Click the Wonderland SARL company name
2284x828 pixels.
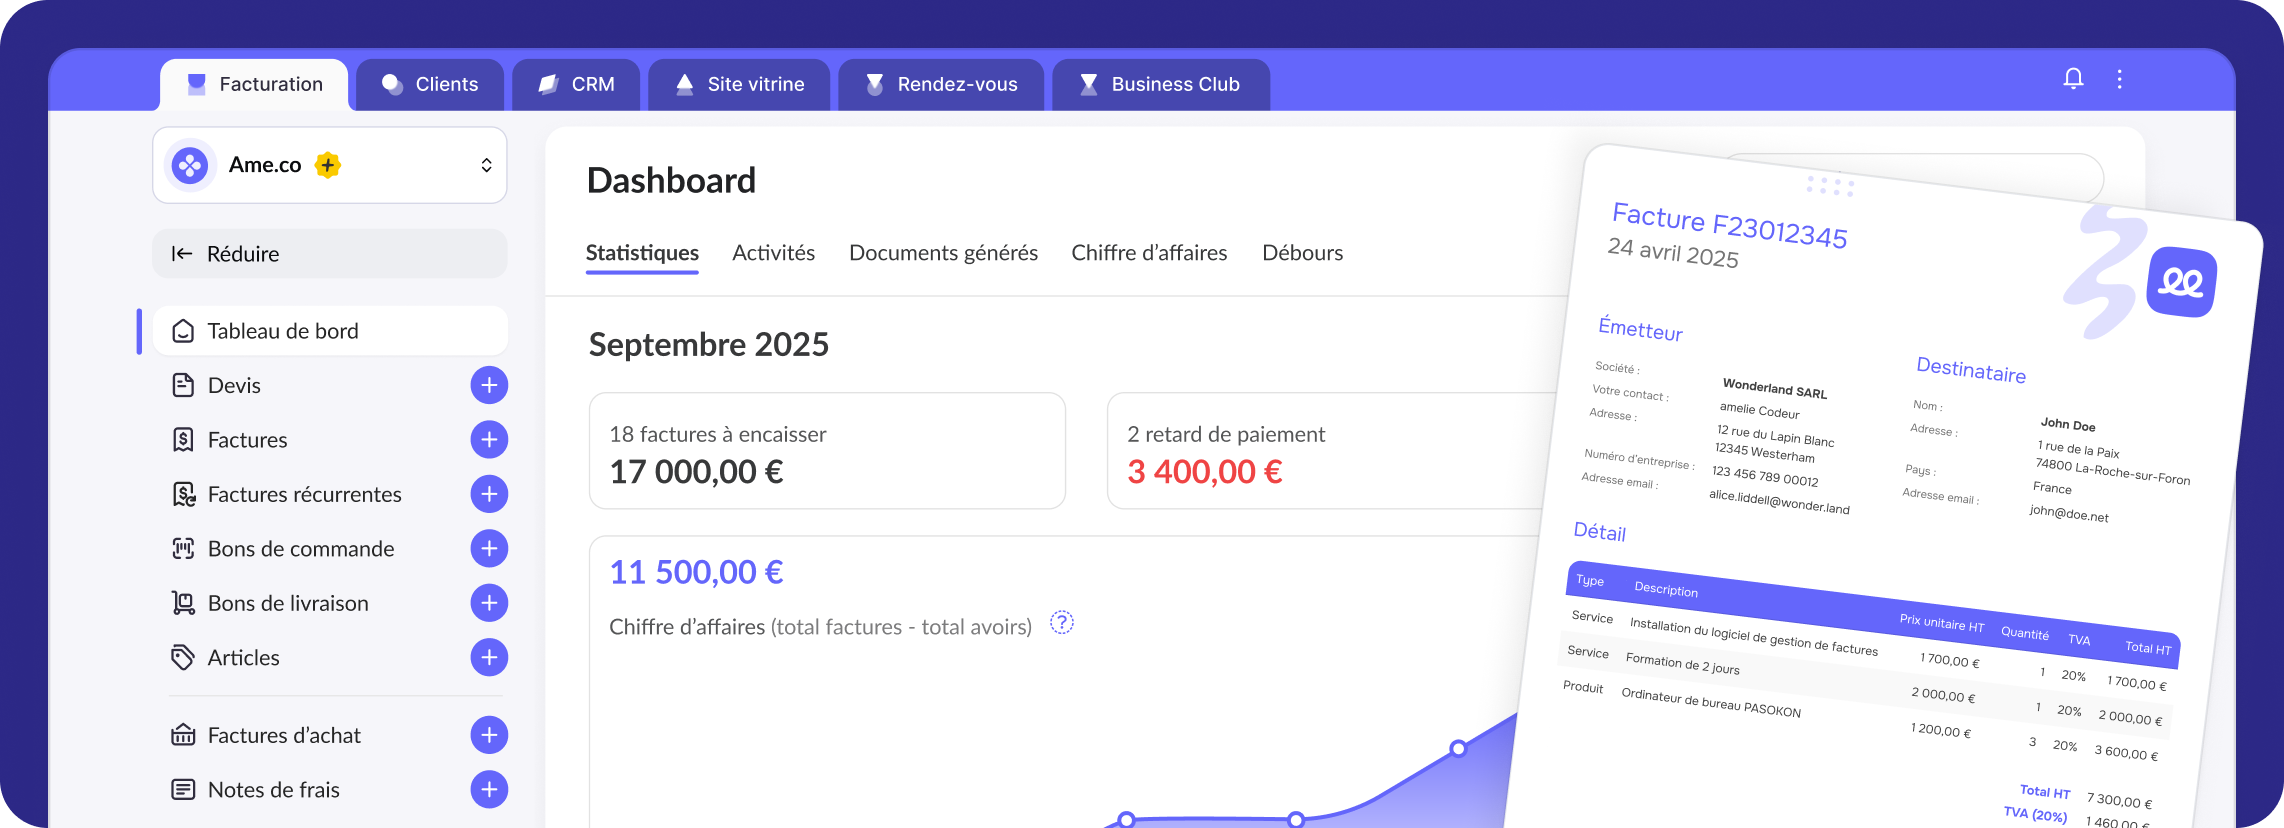coord(1775,388)
